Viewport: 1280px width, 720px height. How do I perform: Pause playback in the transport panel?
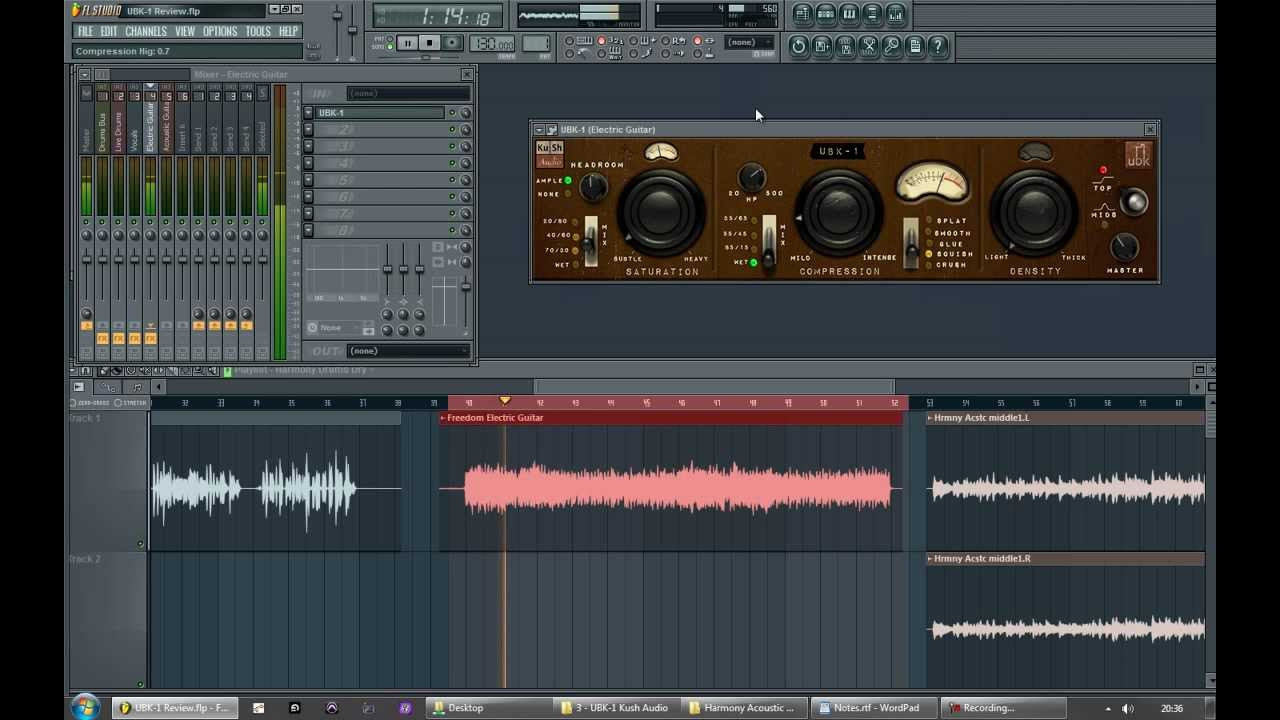pyautogui.click(x=407, y=43)
